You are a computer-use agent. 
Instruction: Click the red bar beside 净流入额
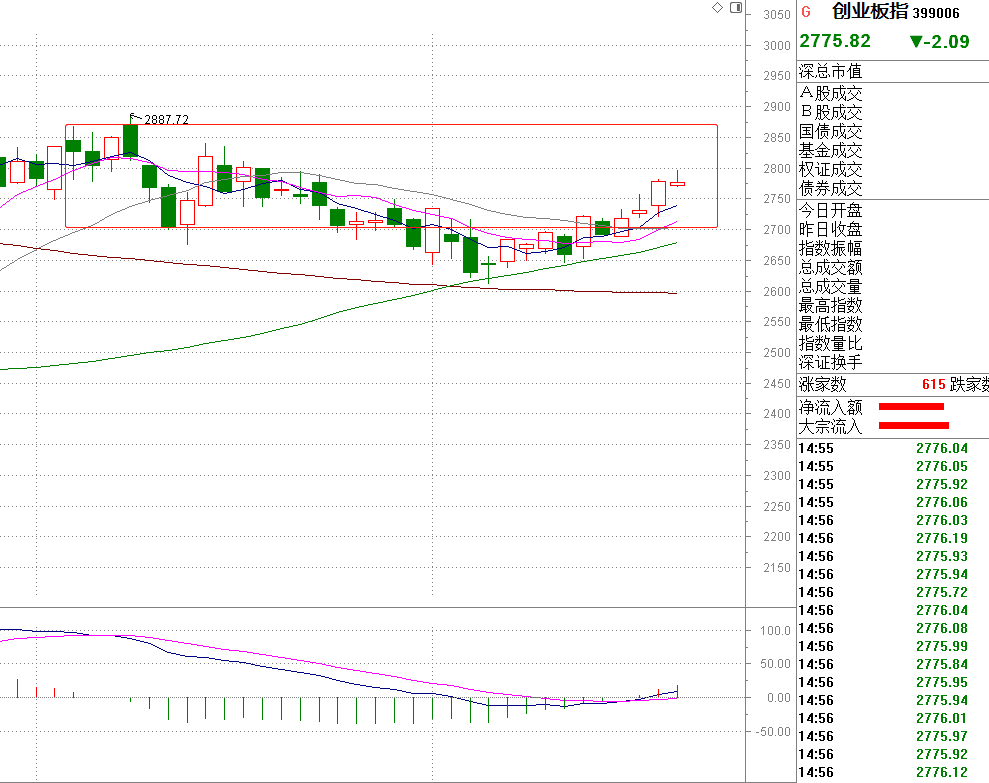(911, 406)
